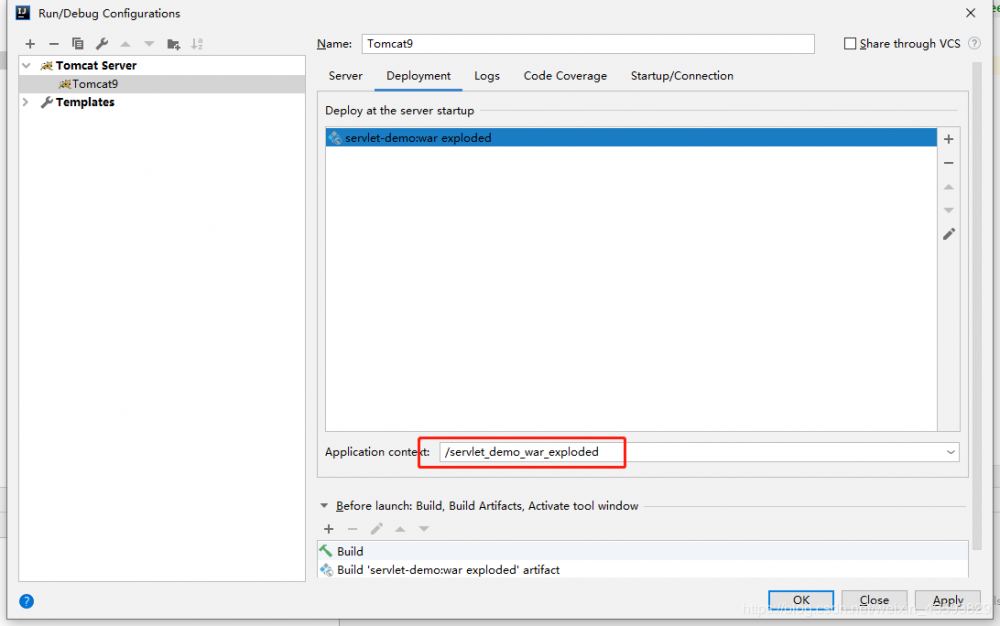
Task: Click the IntelliJ logo in title bar
Action: point(23,13)
